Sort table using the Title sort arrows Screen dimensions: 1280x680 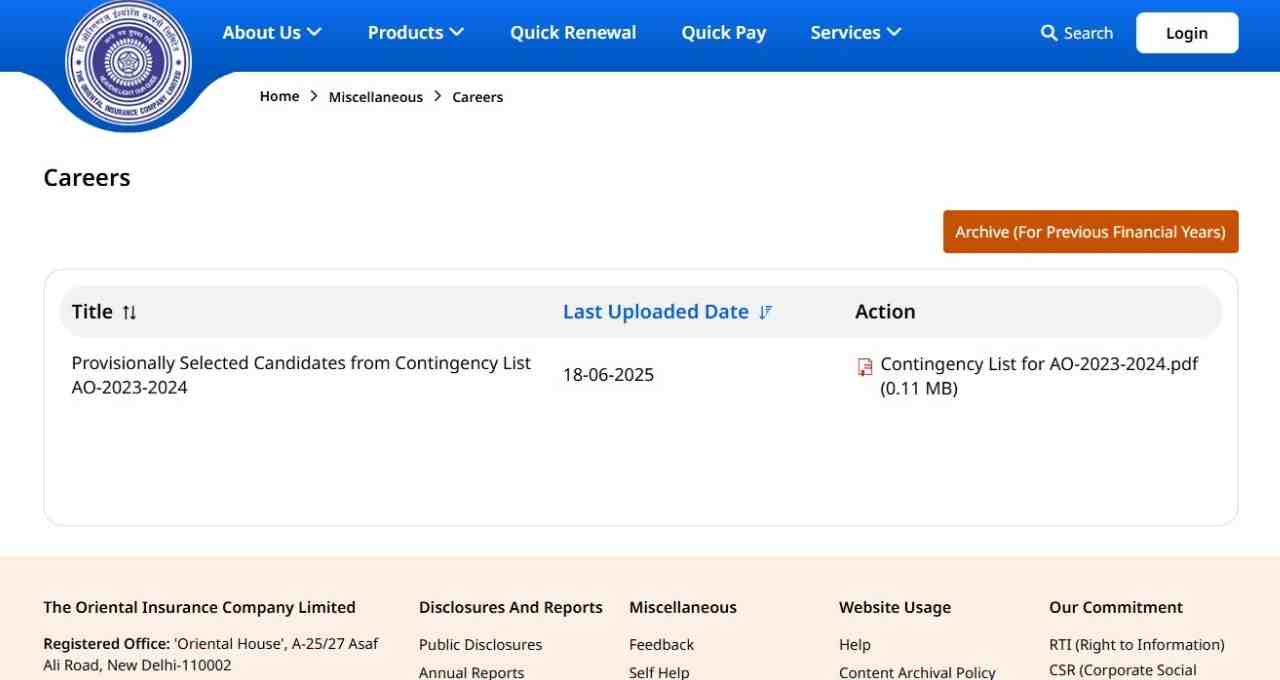click(x=129, y=312)
